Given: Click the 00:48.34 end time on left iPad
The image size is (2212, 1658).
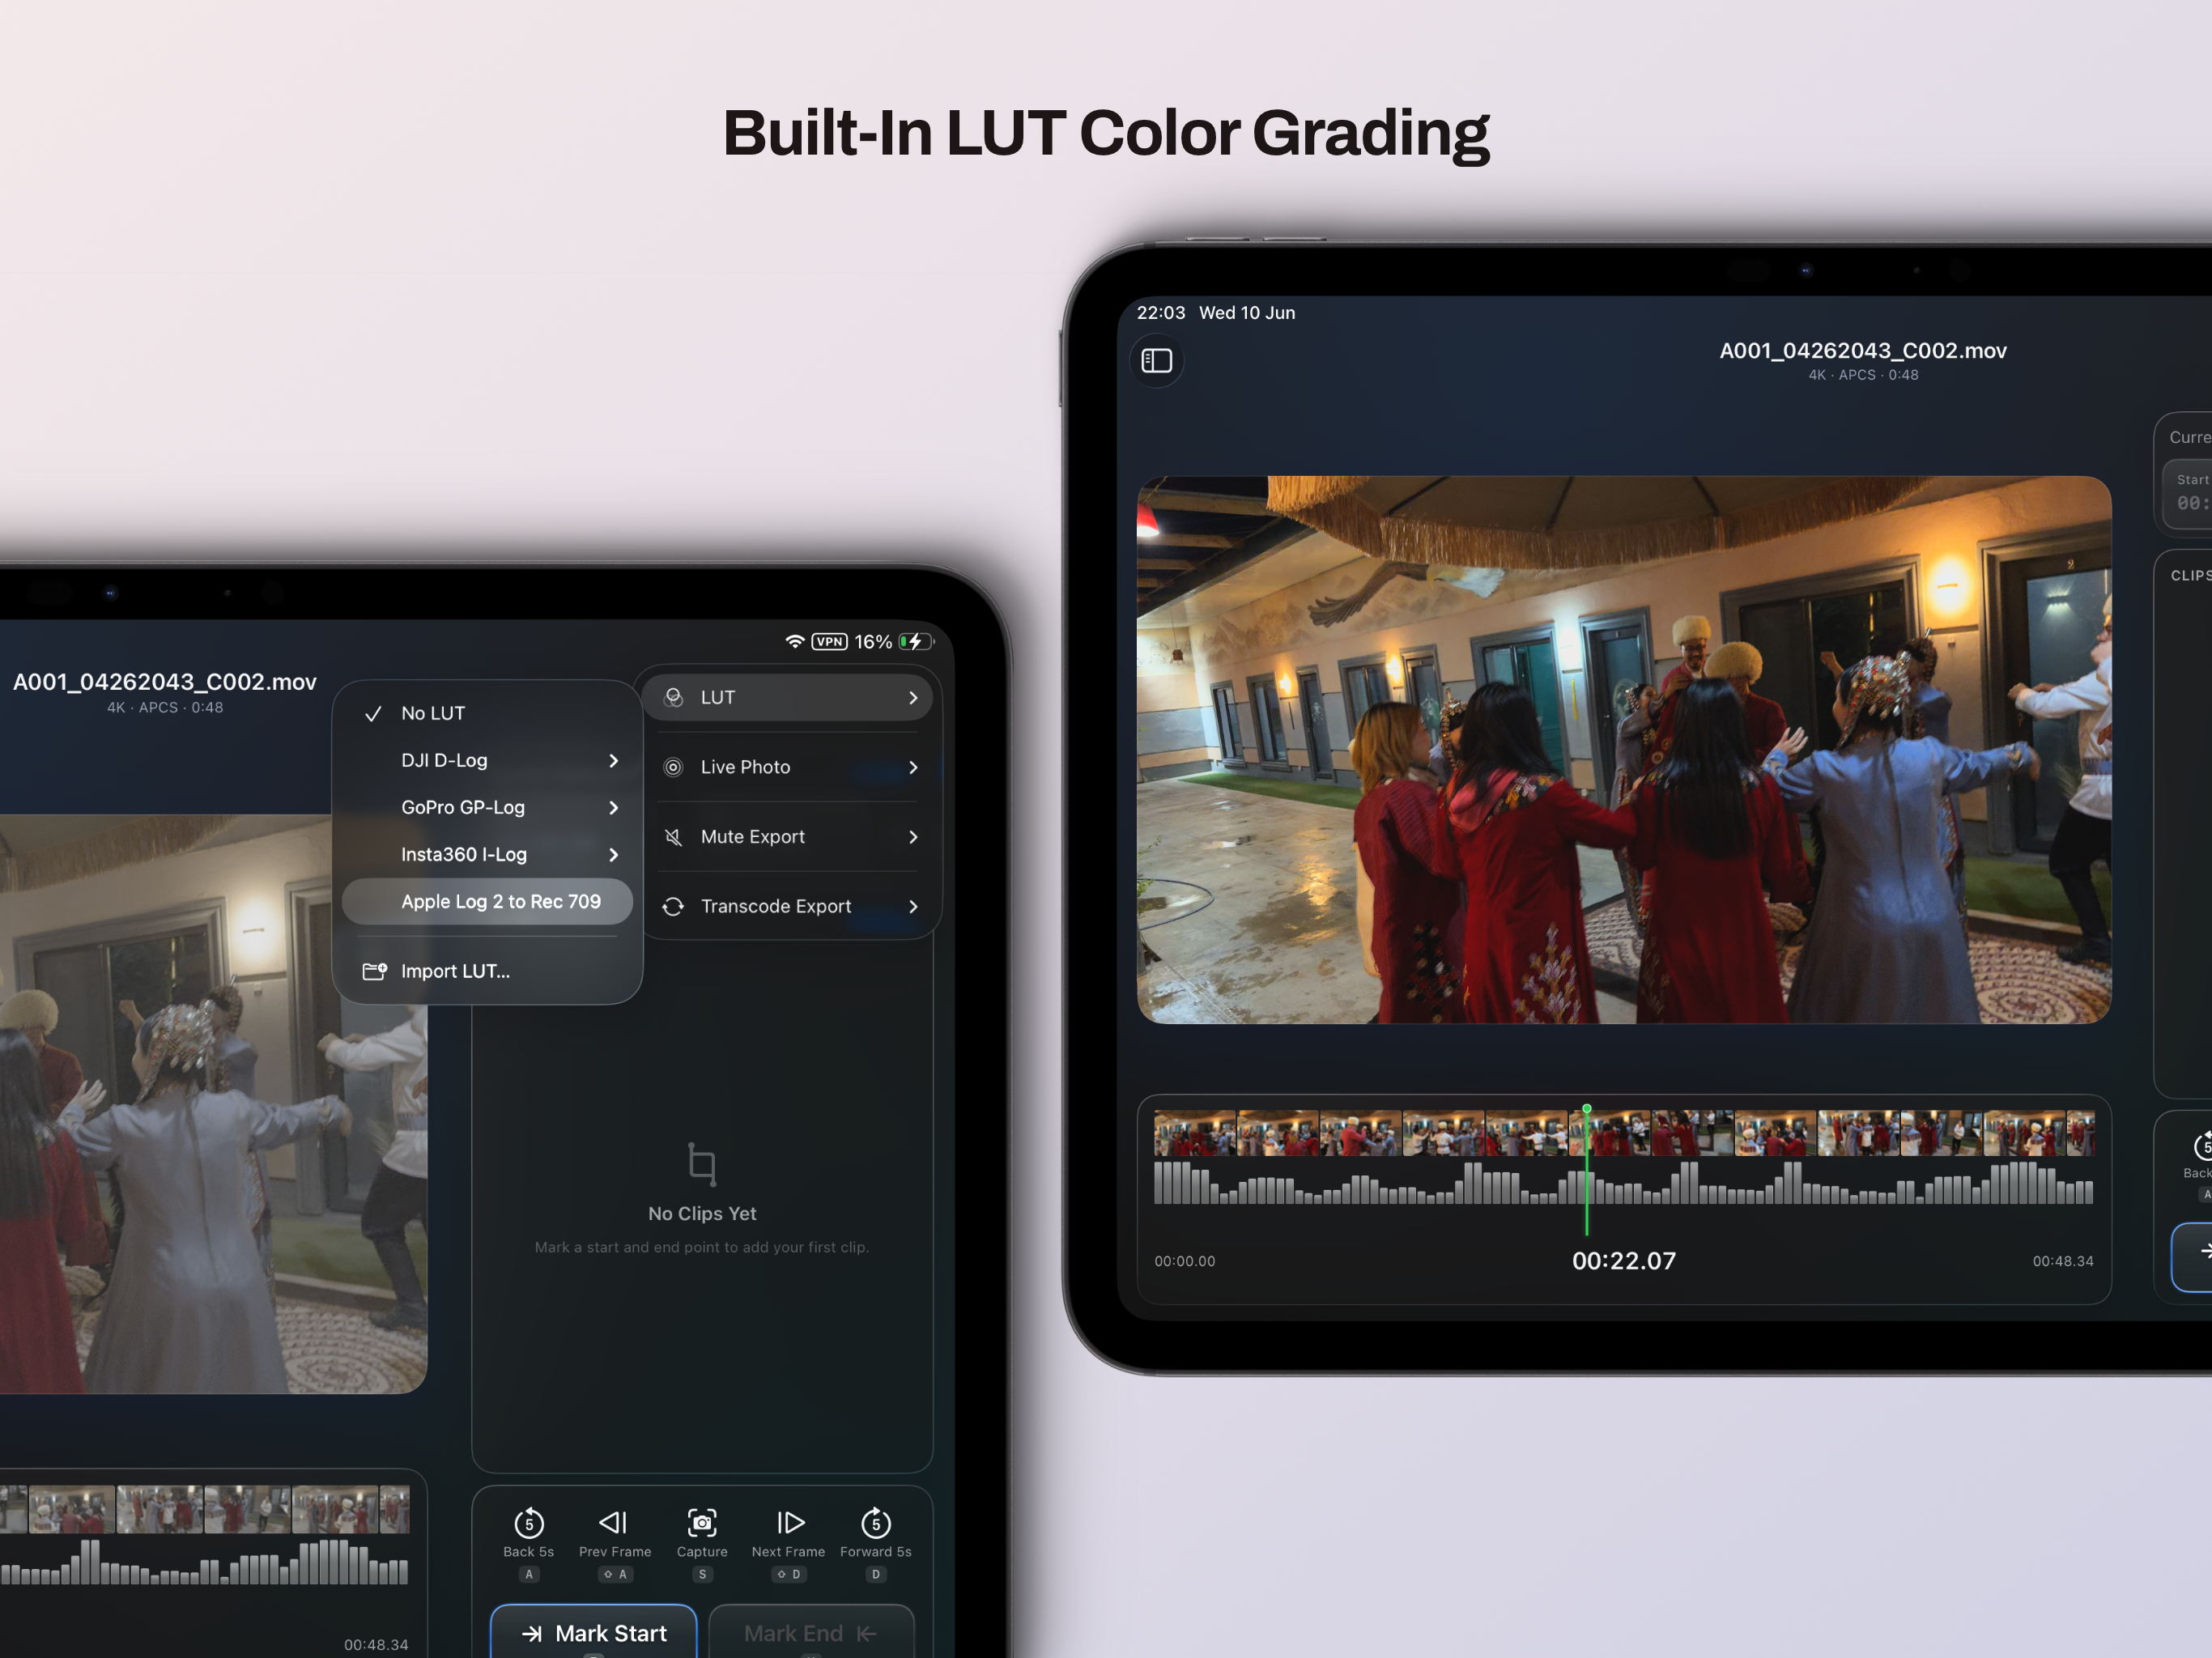Looking at the screenshot, I should tap(376, 1645).
